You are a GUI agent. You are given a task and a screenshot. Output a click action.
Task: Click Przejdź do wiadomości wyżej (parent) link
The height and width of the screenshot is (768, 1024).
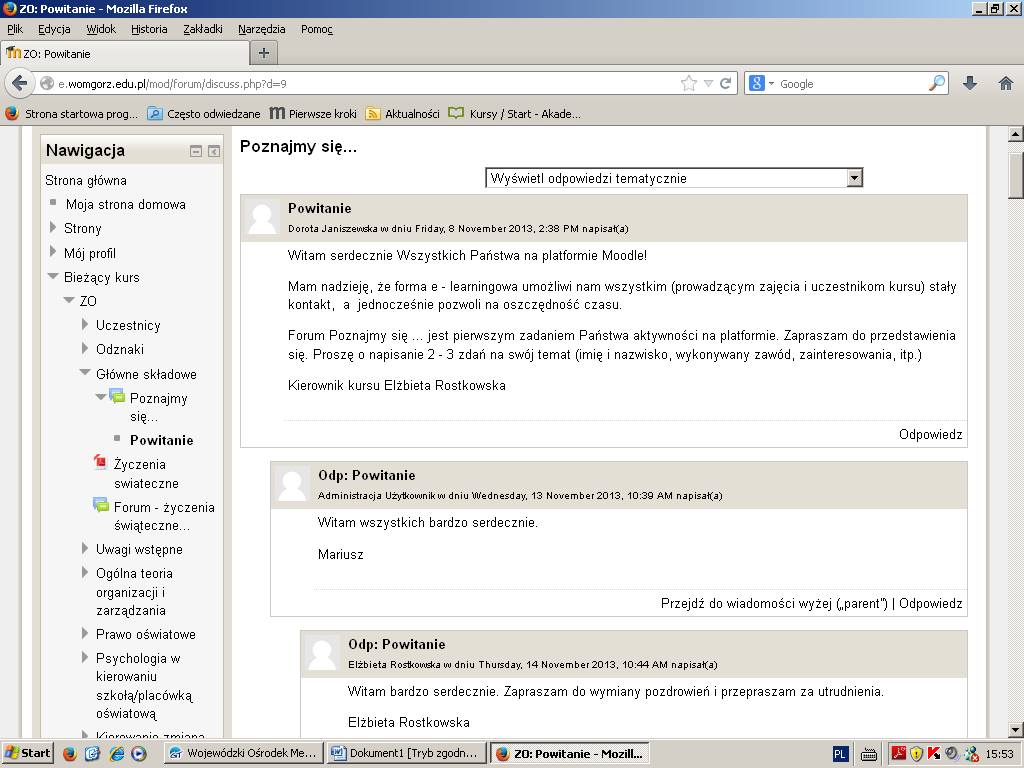[774, 603]
